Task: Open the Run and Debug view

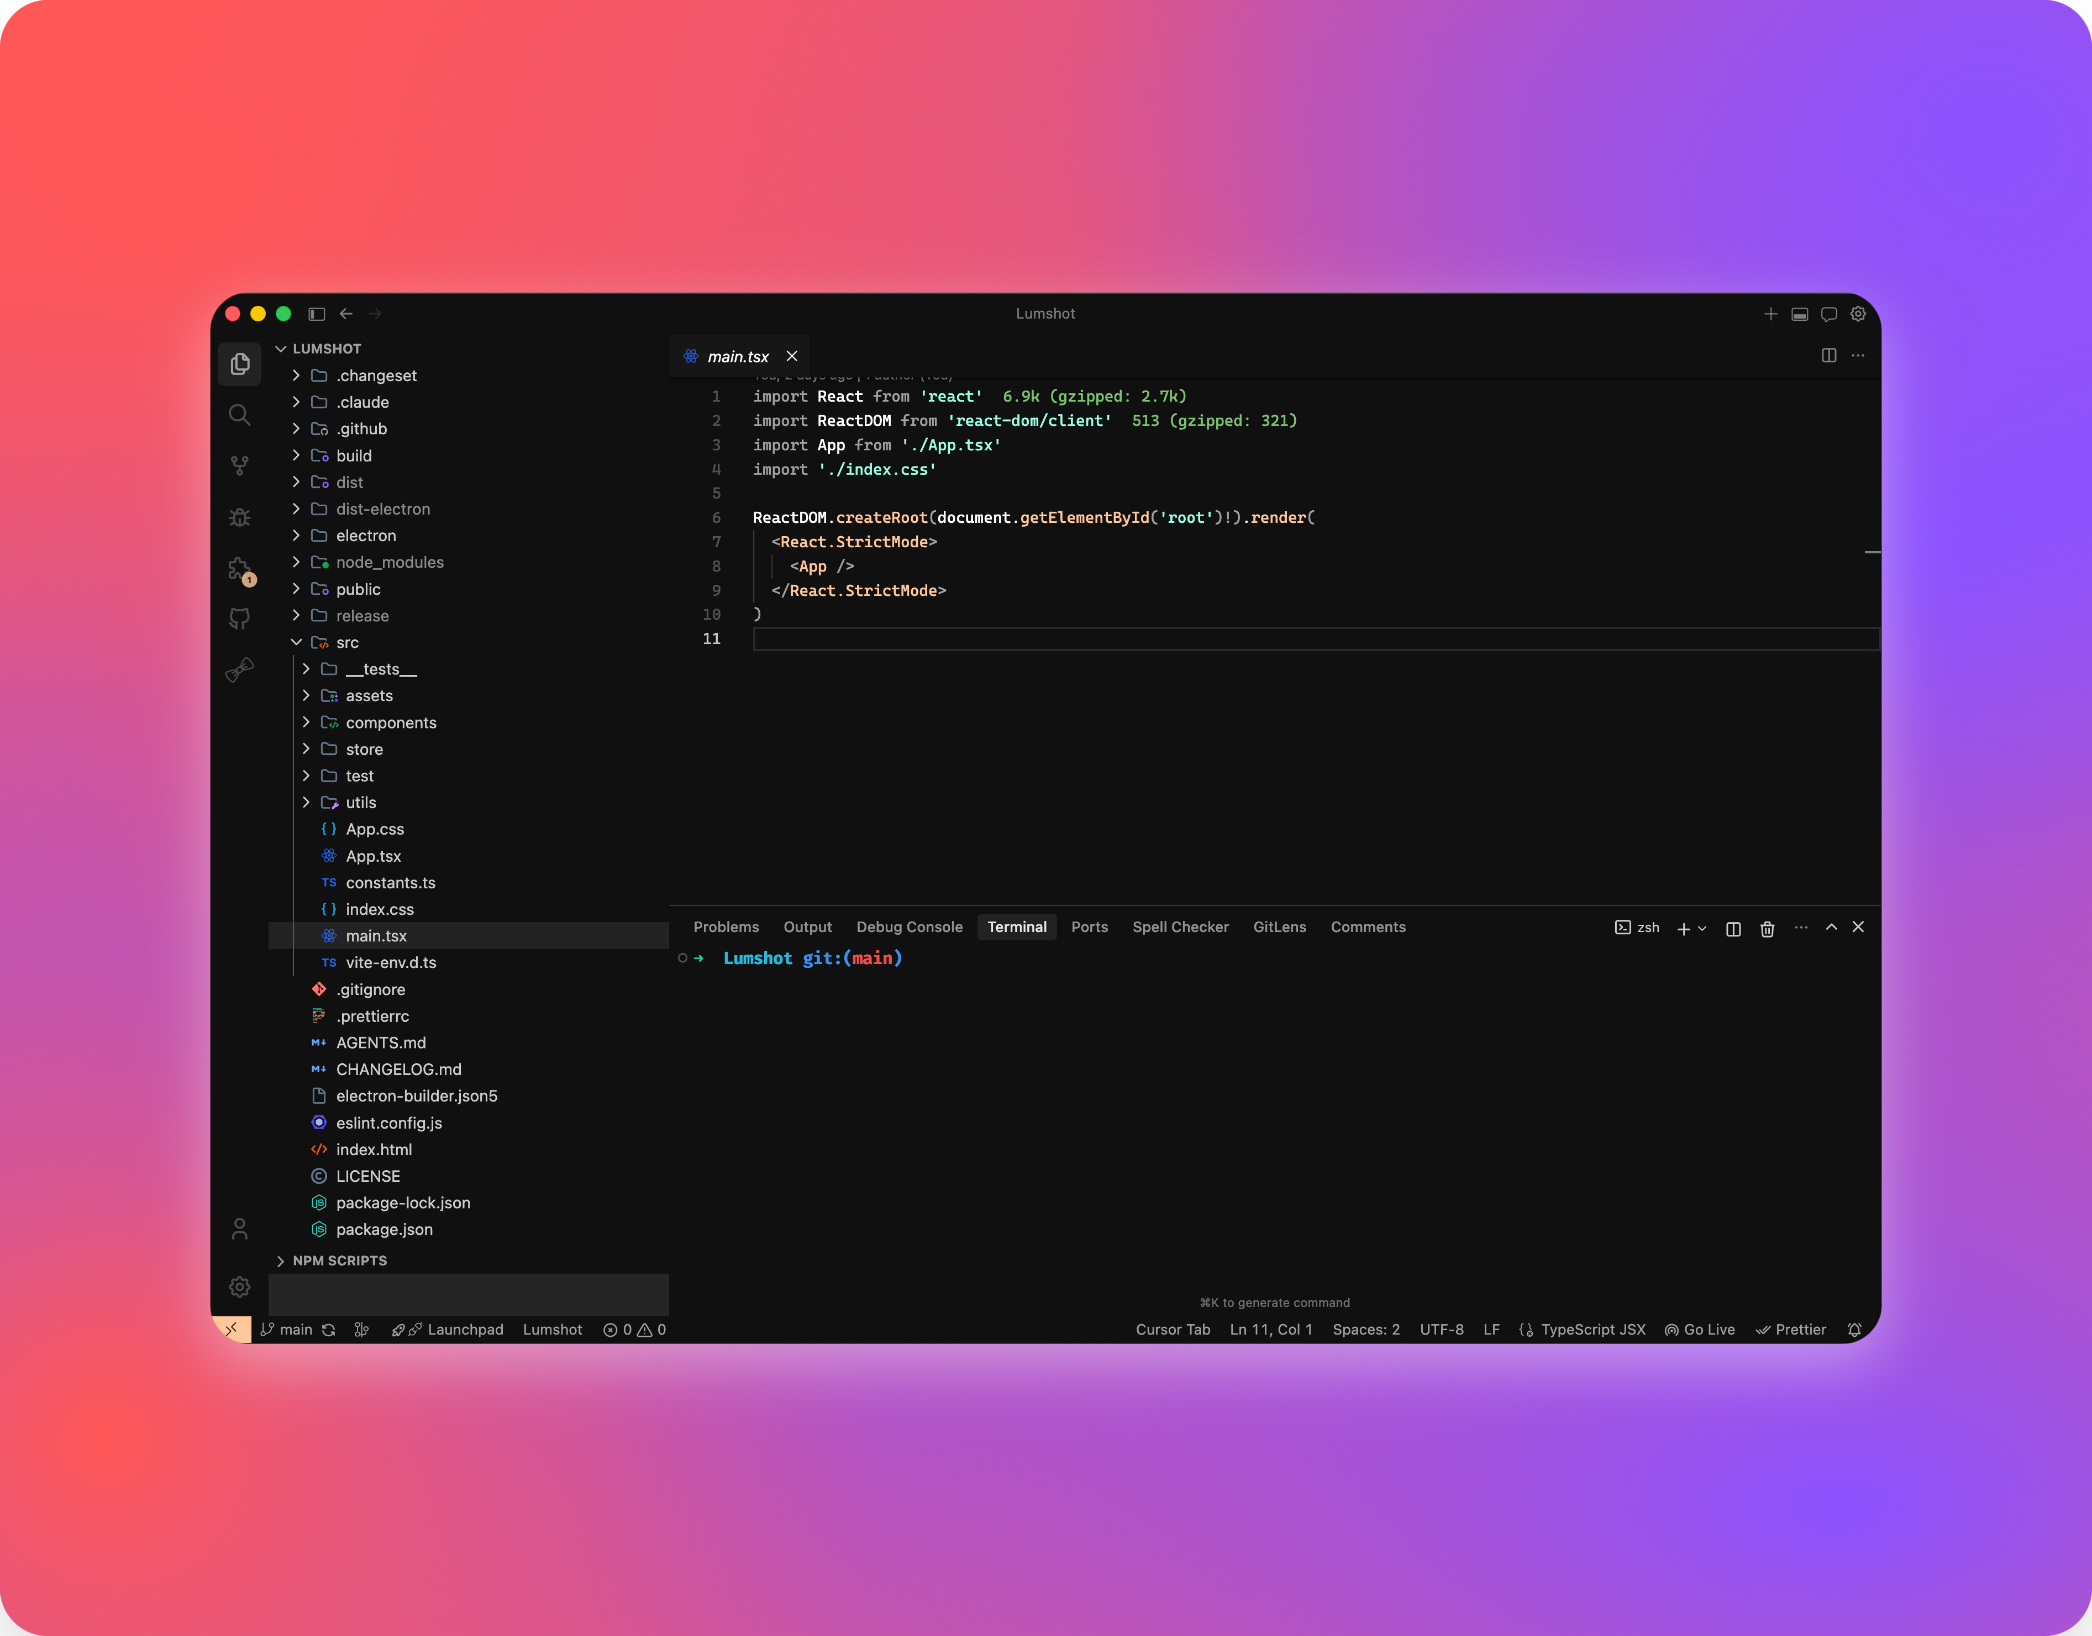Action: click(239, 517)
